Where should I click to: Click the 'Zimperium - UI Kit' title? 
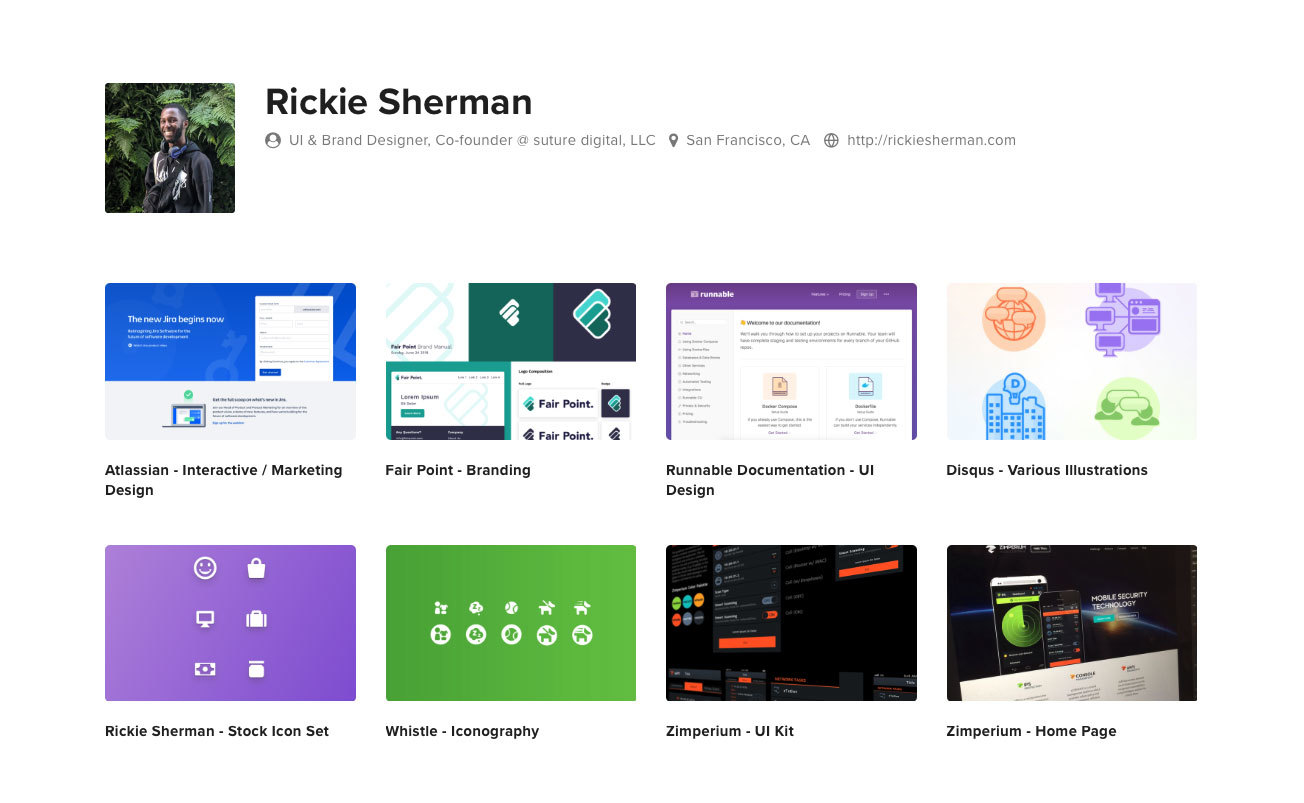[x=730, y=731]
